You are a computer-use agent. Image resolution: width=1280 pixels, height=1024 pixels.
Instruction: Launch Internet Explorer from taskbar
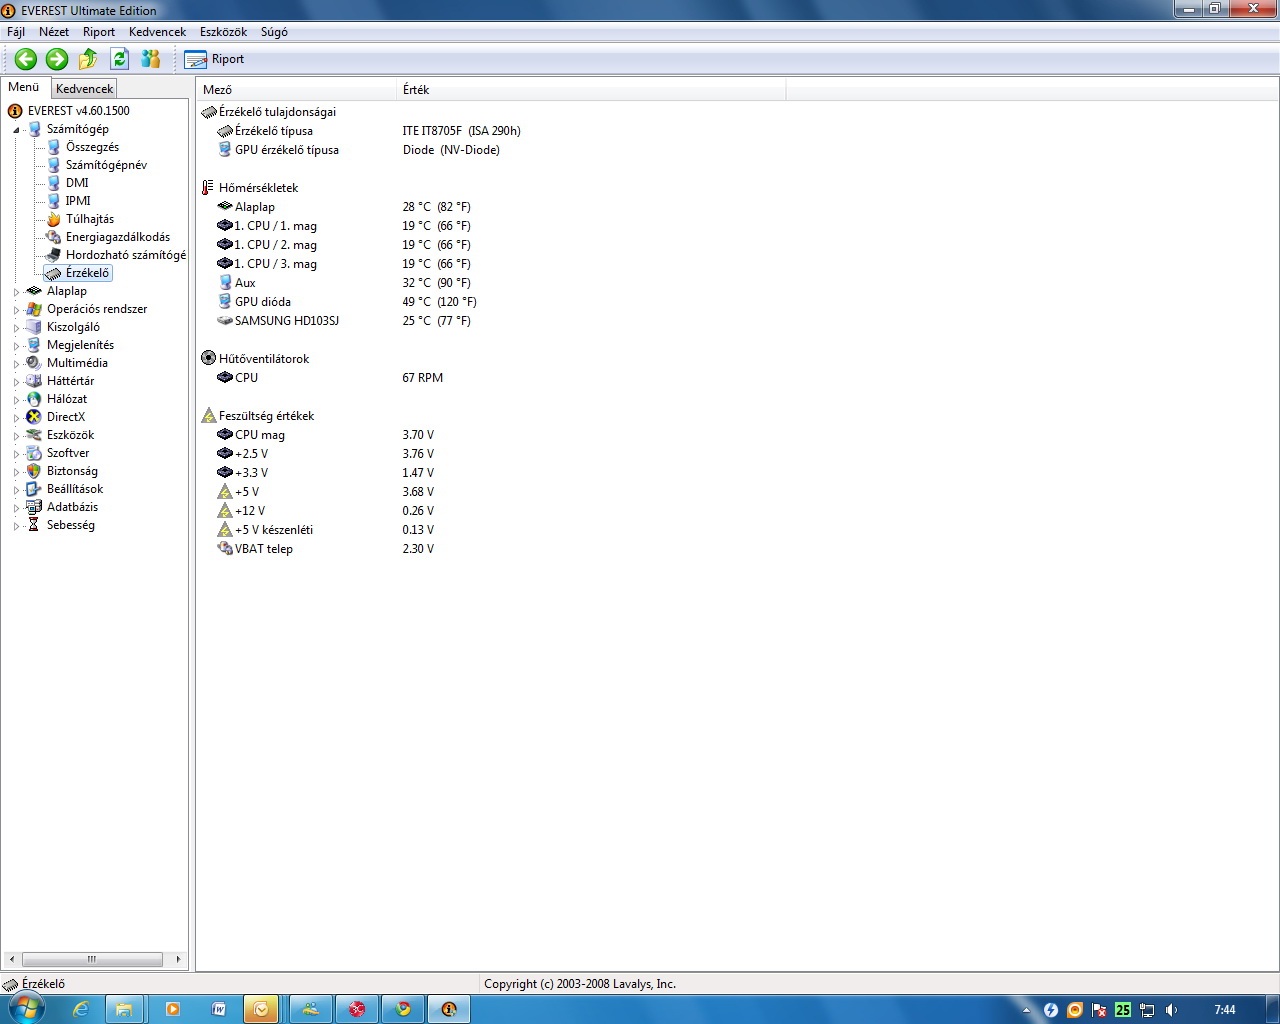[81, 1009]
